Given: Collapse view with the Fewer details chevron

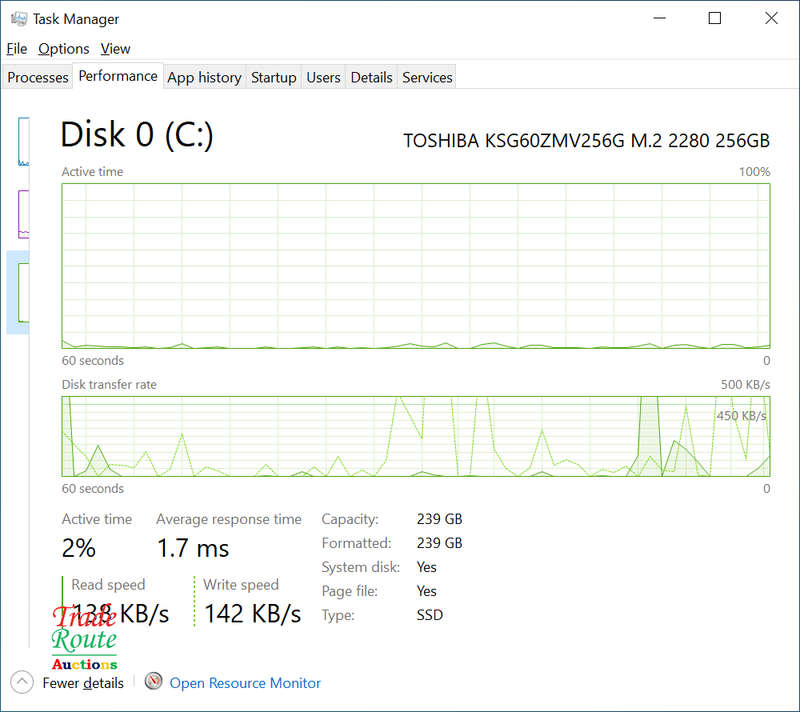Looking at the screenshot, I should tap(22, 682).
